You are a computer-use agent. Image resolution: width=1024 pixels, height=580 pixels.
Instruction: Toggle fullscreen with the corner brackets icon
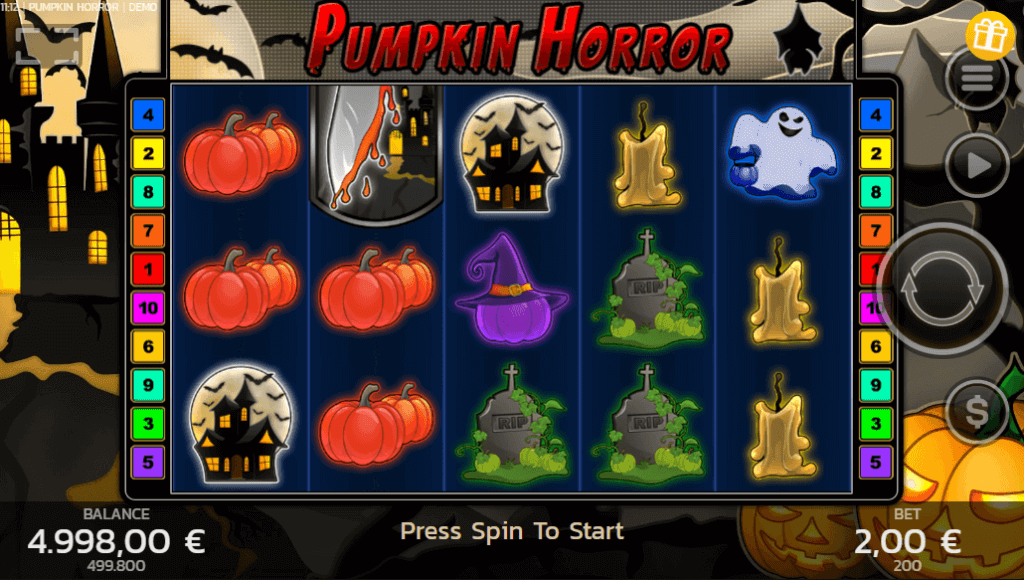click(47, 45)
